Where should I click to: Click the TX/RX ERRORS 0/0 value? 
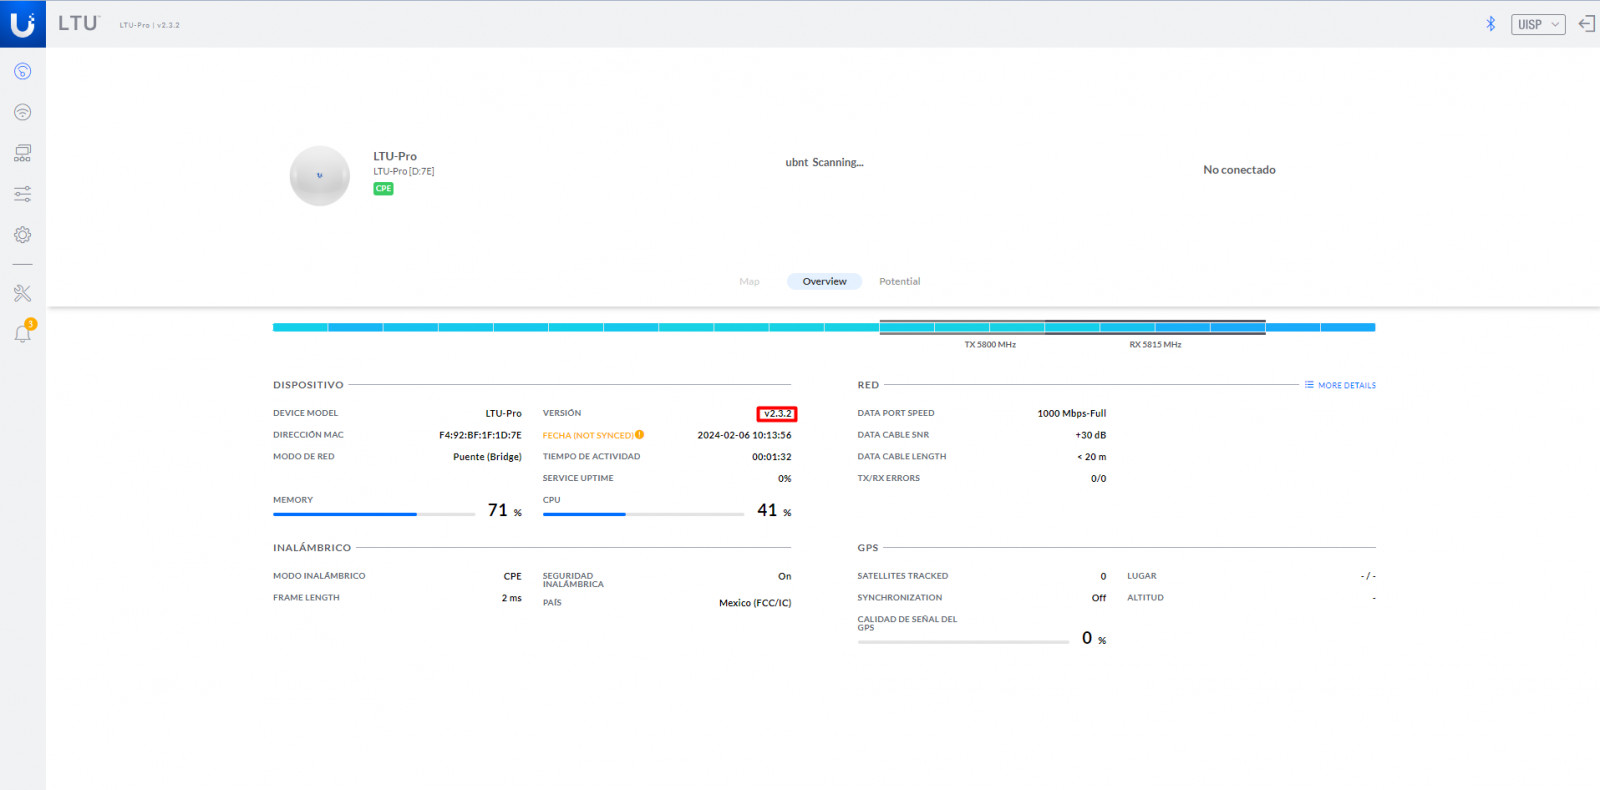(x=1098, y=479)
